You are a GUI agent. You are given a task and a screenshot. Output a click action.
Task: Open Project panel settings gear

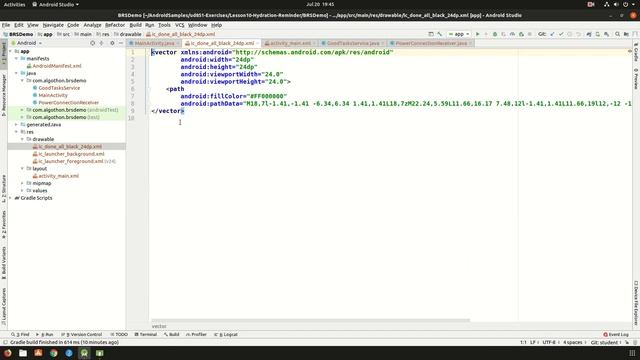point(112,43)
